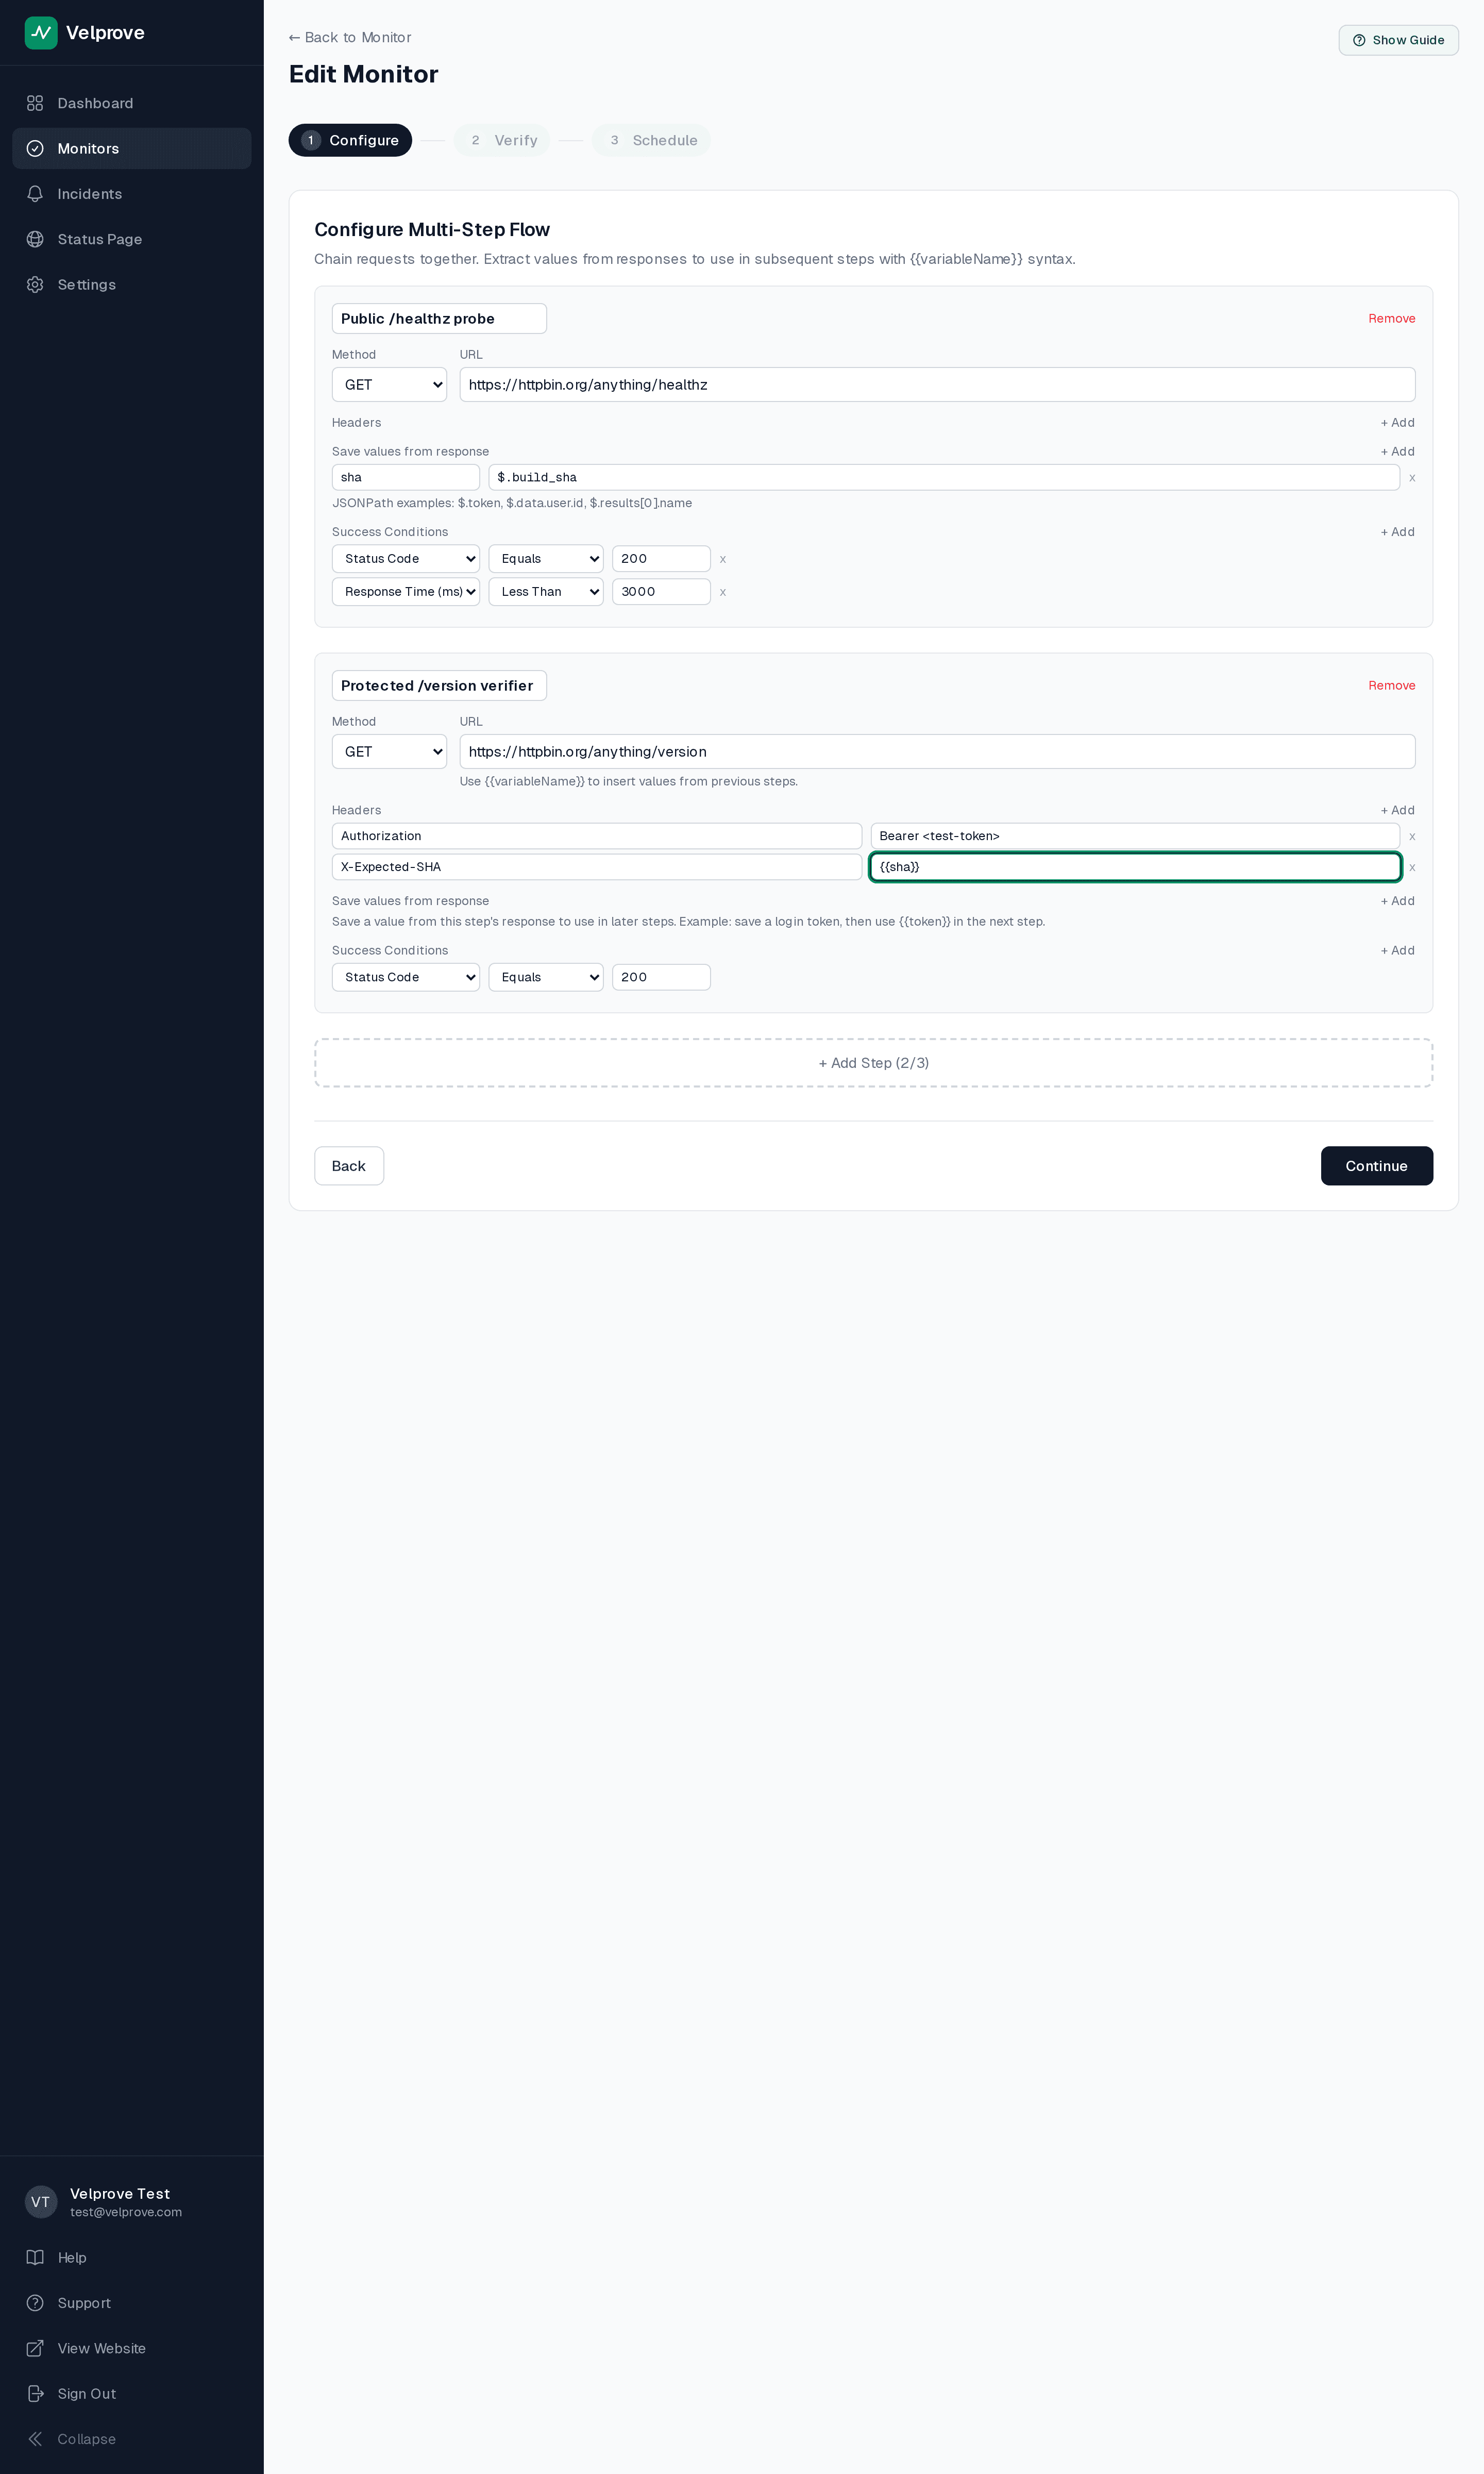Open Status Page globe icon

coord(35,239)
